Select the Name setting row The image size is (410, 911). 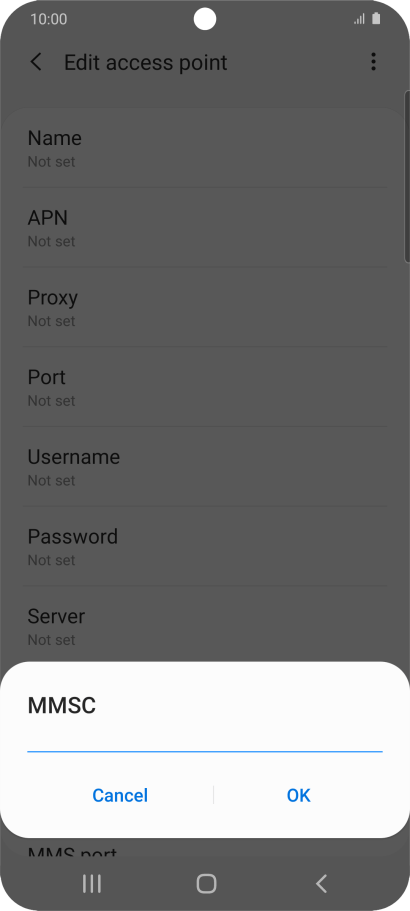205,148
